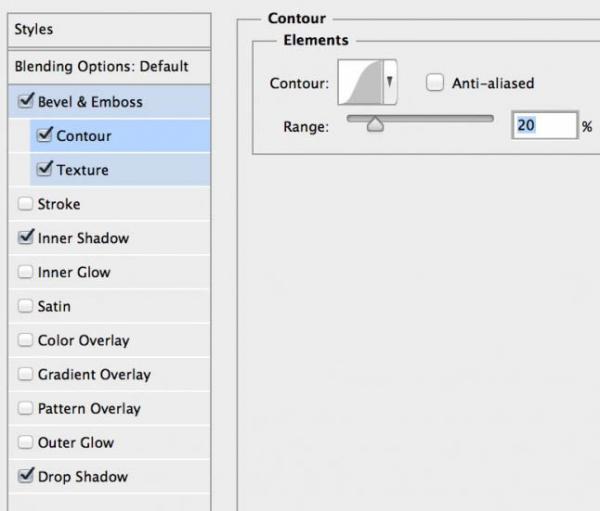Uncheck the Texture style checkbox

44,169
